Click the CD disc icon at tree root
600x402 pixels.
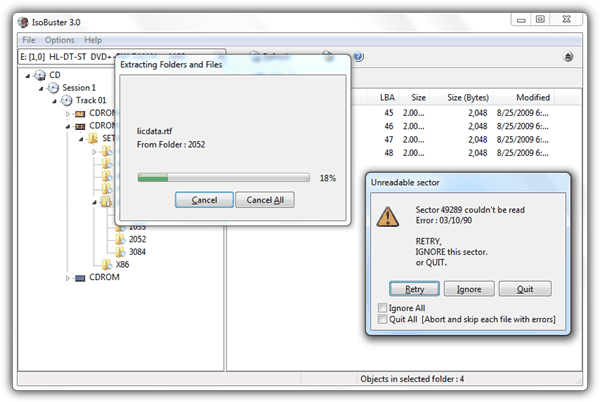pos(40,75)
